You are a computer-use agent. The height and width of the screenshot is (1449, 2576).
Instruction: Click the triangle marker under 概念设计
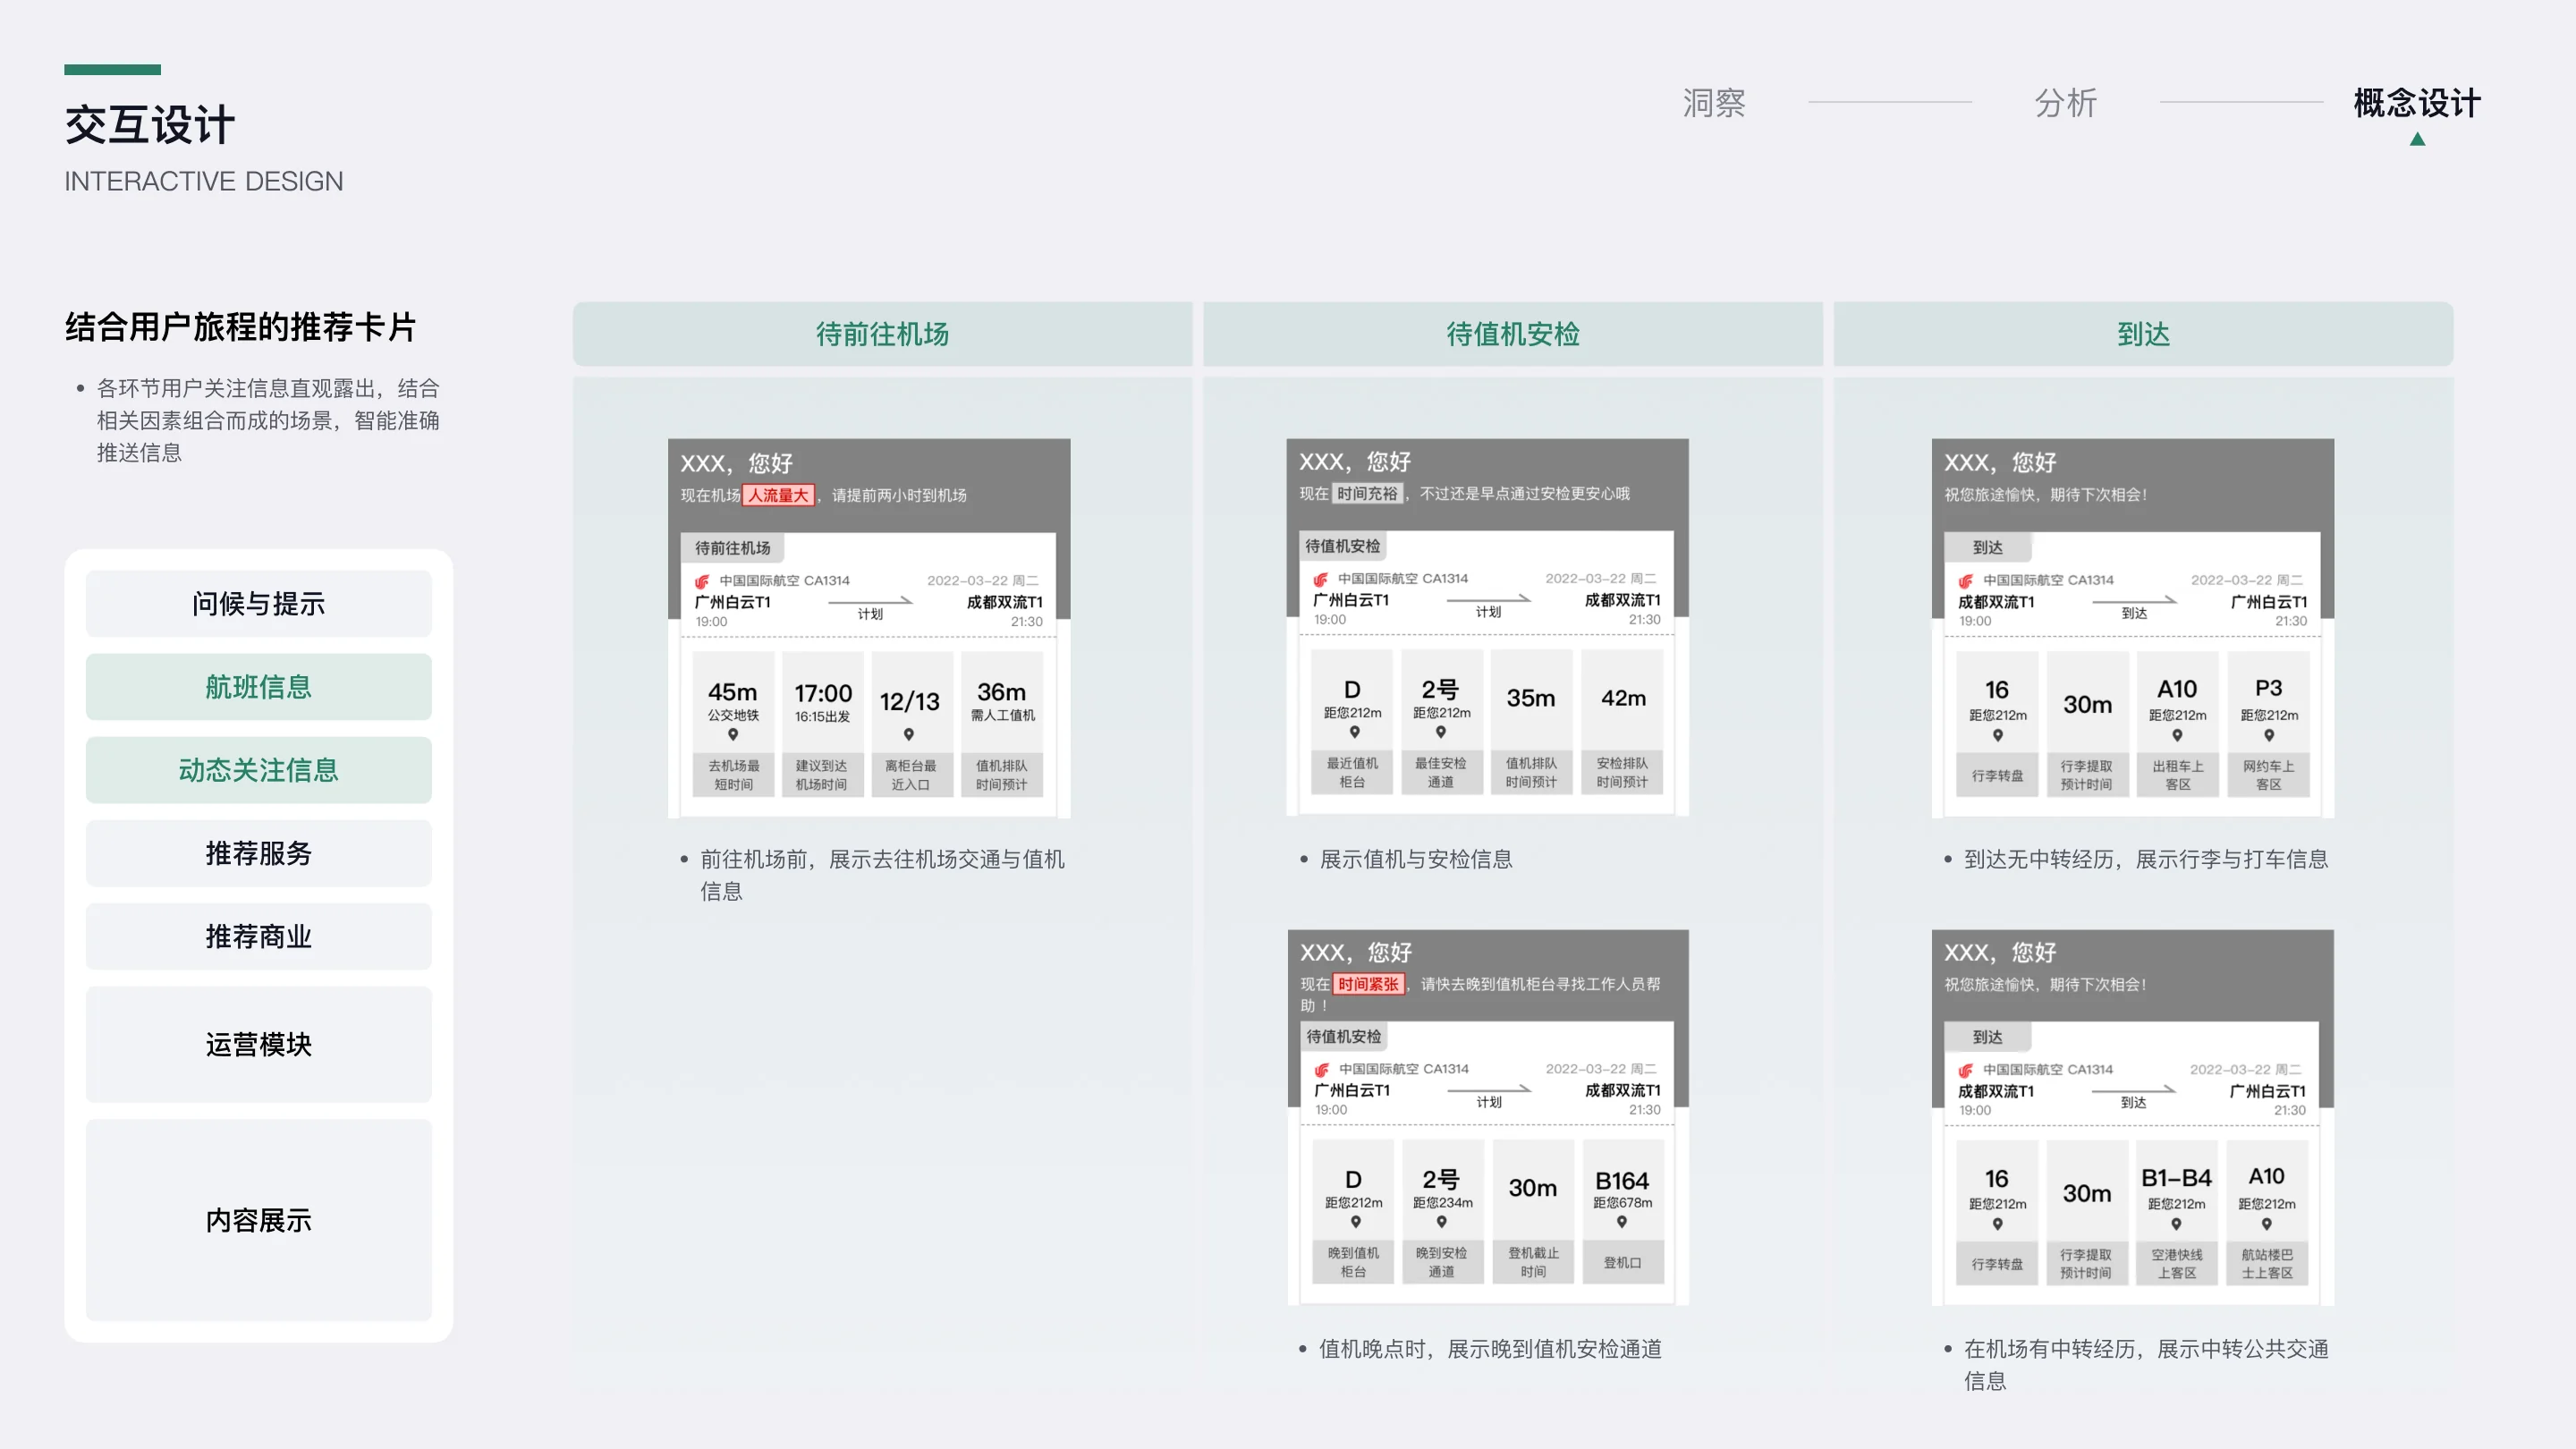[2417, 139]
